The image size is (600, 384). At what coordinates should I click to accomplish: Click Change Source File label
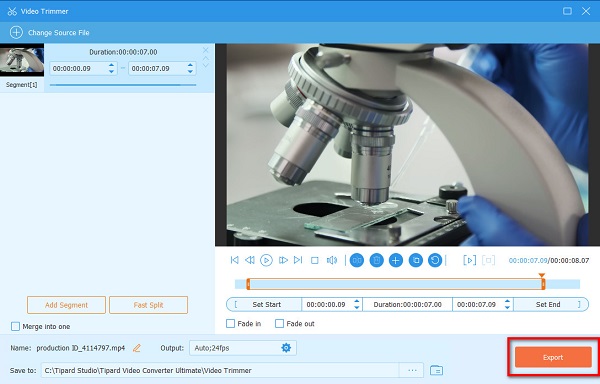[x=59, y=33]
